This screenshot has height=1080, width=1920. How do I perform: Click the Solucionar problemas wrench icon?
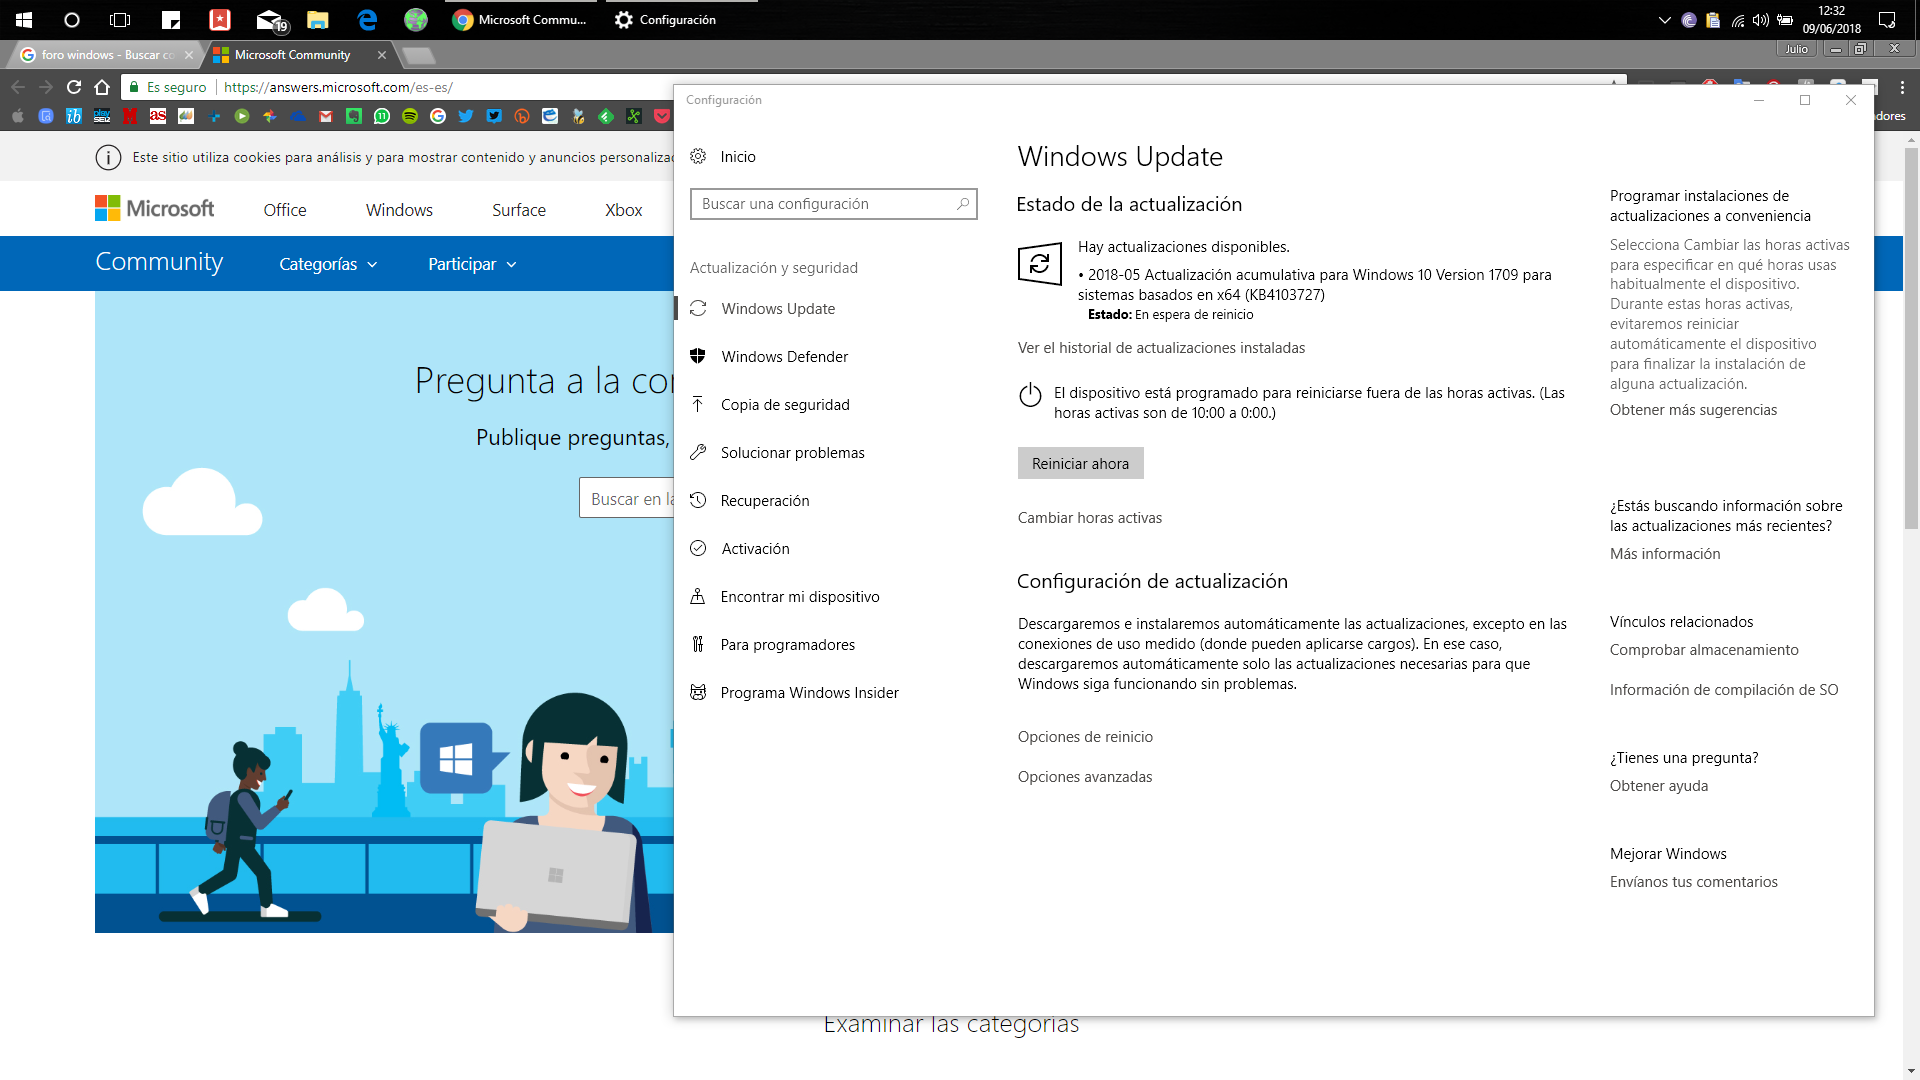[x=698, y=452]
